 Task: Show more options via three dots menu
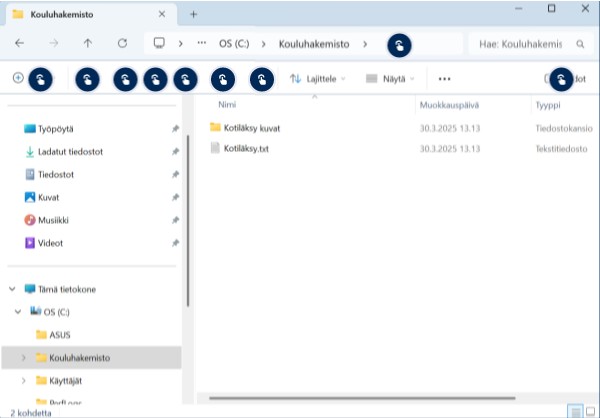[445, 78]
